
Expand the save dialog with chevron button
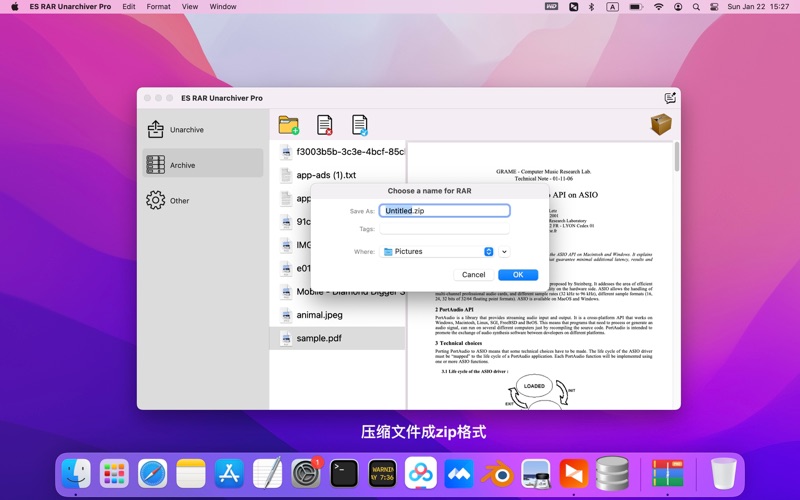504,252
